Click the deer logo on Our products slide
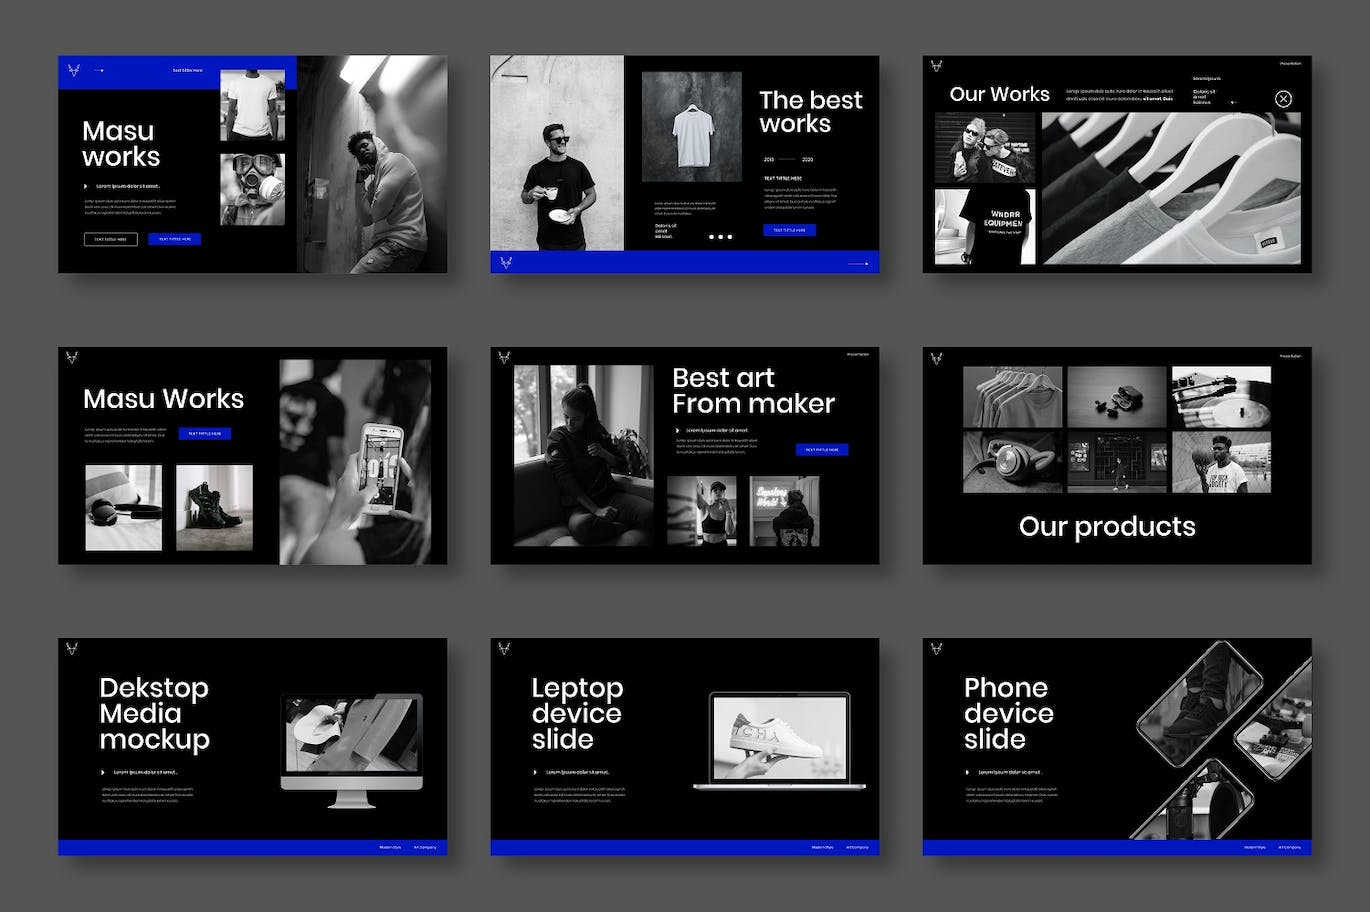The image size is (1370, 912). coord(937,357)
